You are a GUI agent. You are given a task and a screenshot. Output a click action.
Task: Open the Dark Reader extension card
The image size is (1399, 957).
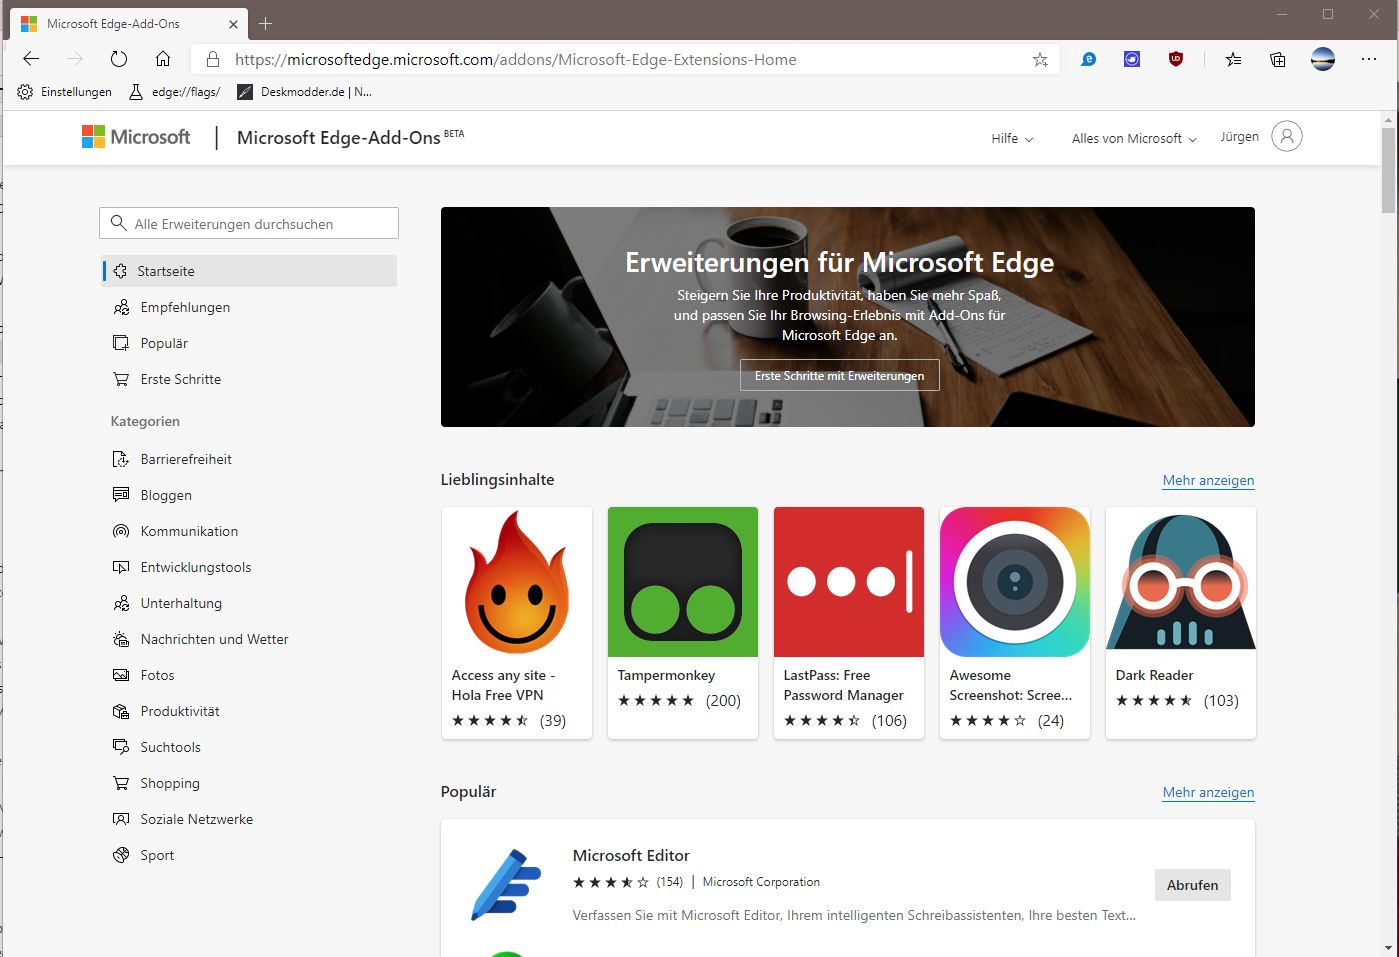pyautogui.click(x=1181, y=623)
